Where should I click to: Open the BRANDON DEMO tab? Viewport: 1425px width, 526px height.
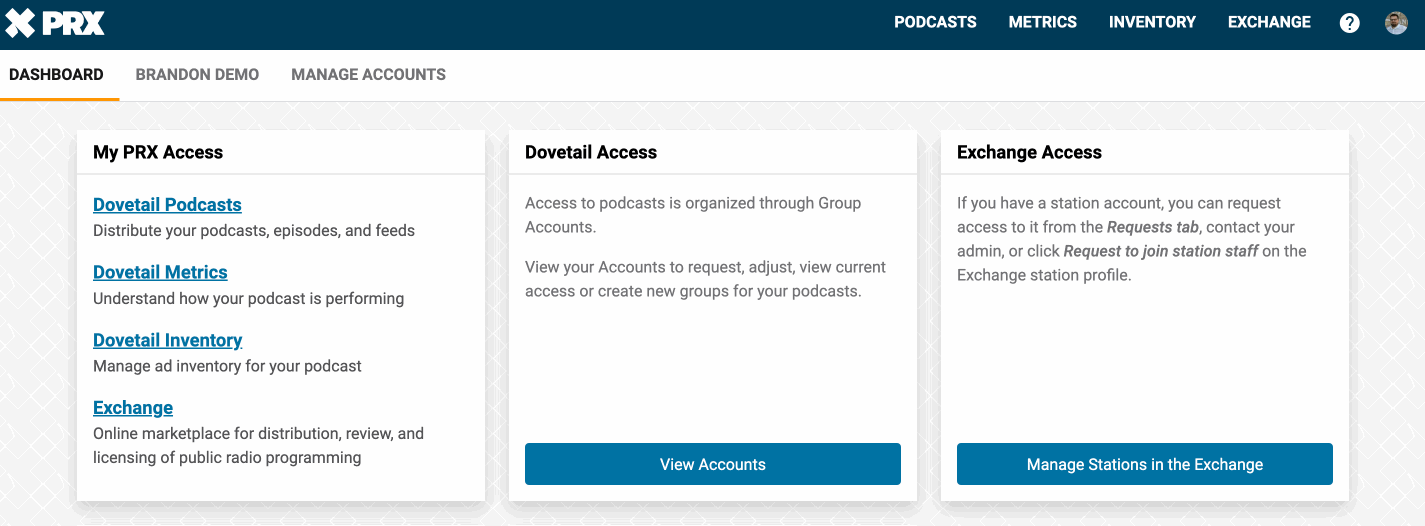point(197,75)
